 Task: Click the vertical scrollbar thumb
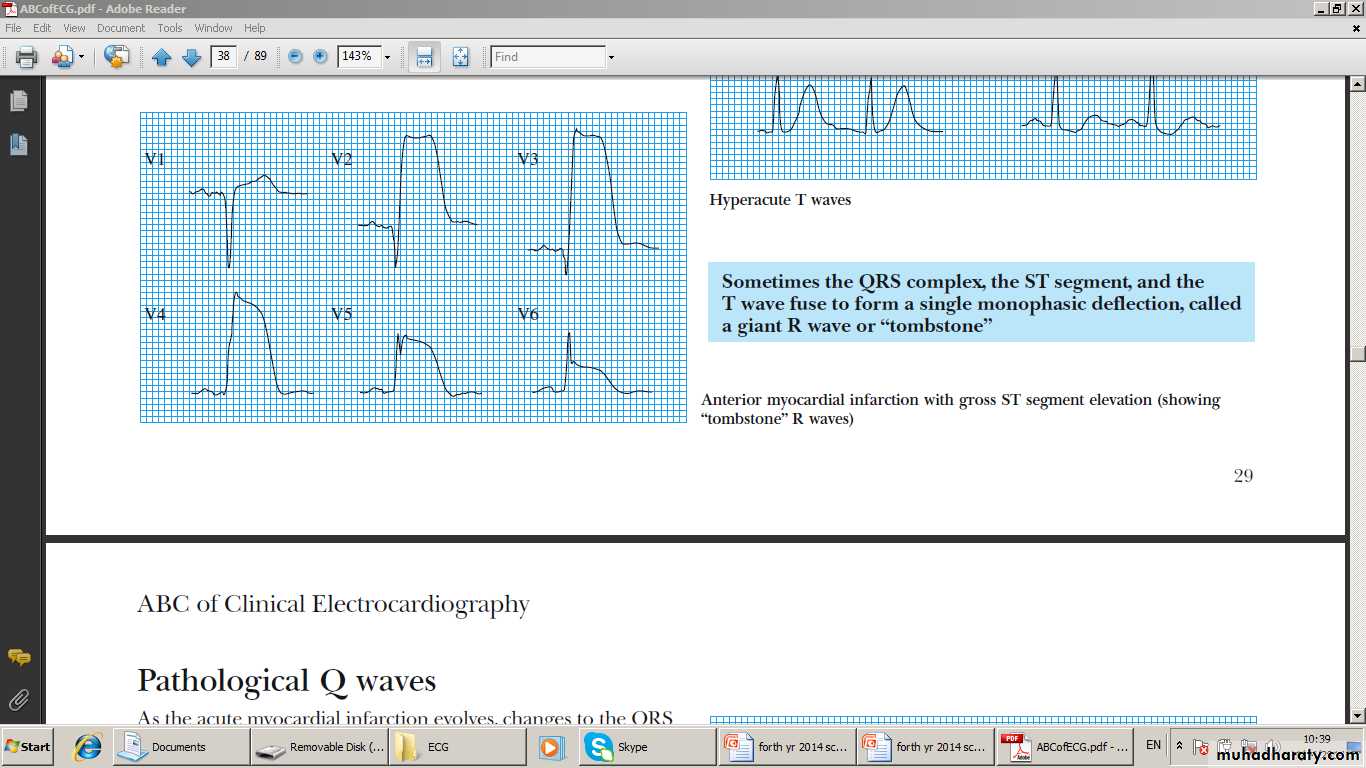click(x=1357, y=353)
